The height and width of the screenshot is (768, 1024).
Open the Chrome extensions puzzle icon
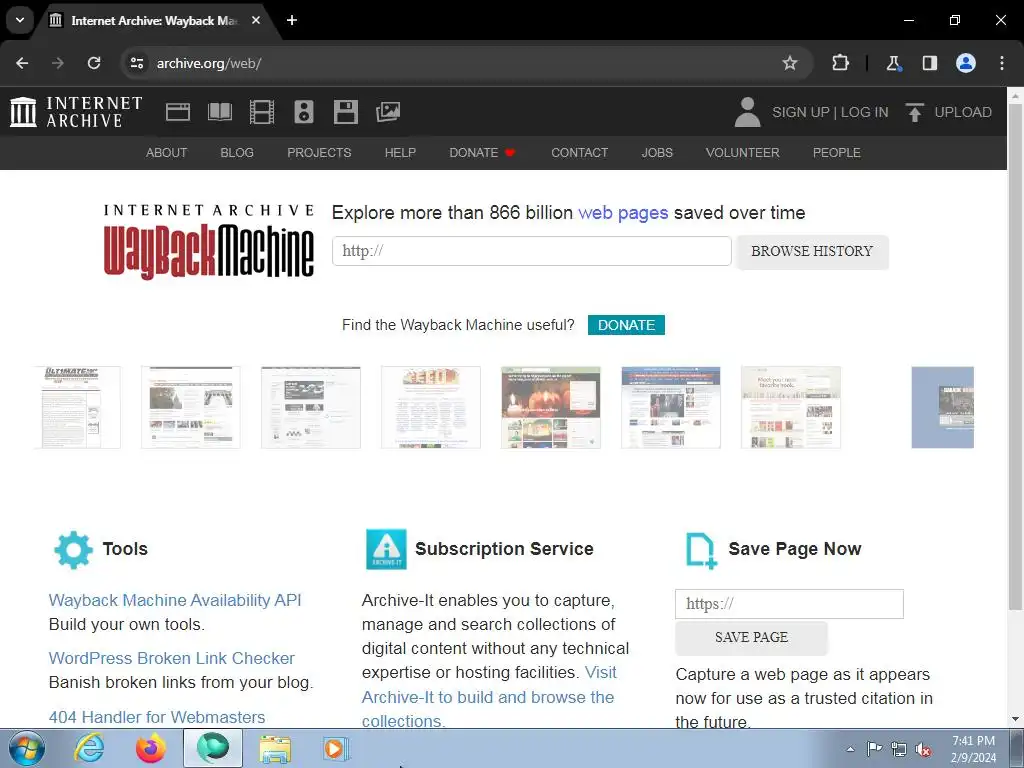point(840,63)
